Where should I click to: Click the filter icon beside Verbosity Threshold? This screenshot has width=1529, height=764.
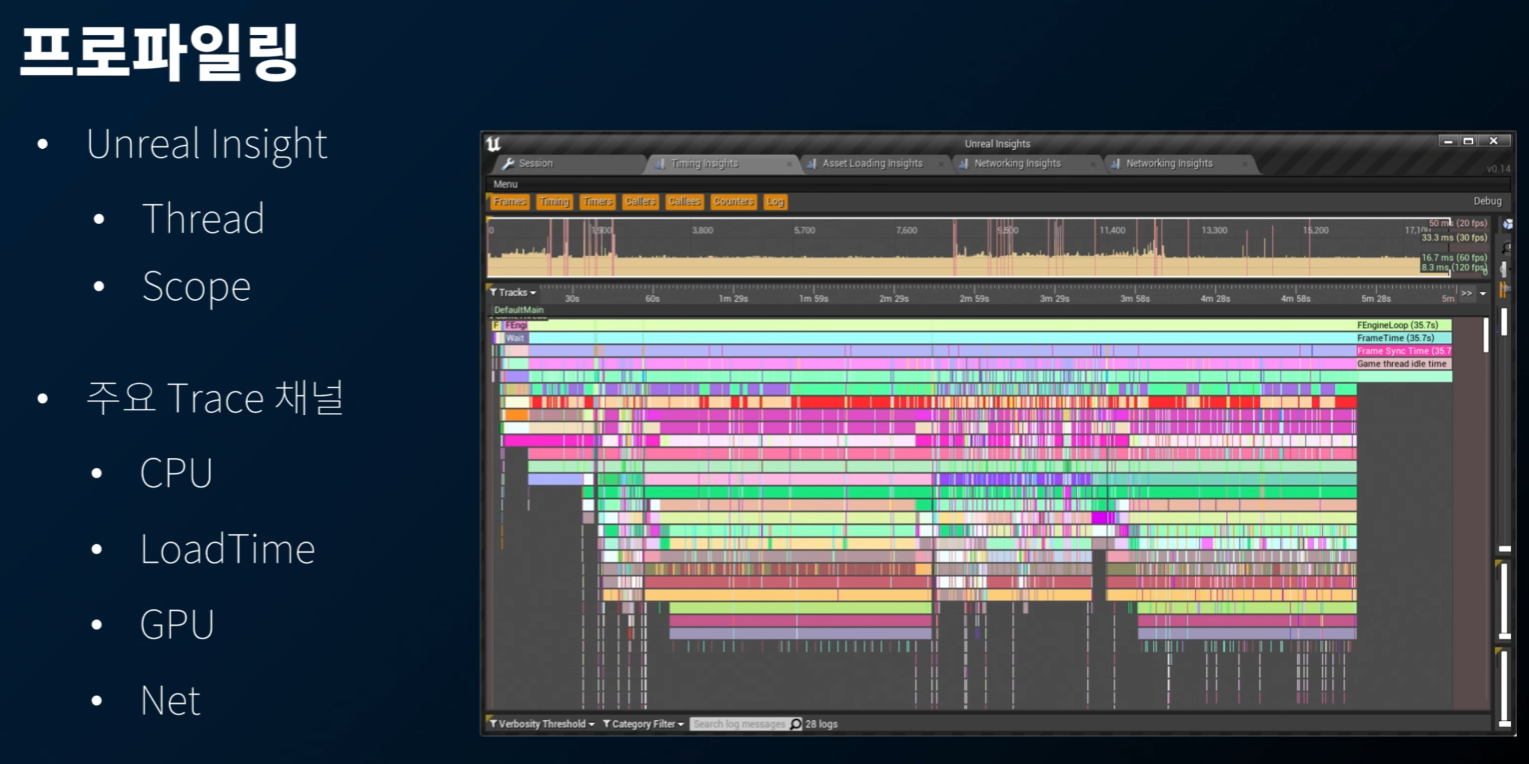point(493,724)
